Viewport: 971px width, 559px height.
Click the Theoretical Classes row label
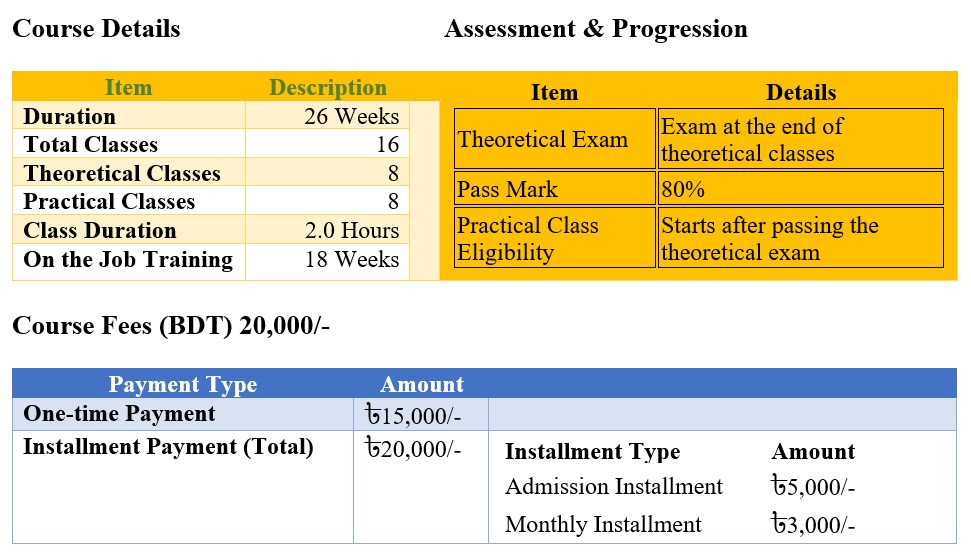(x=122, y=174)
